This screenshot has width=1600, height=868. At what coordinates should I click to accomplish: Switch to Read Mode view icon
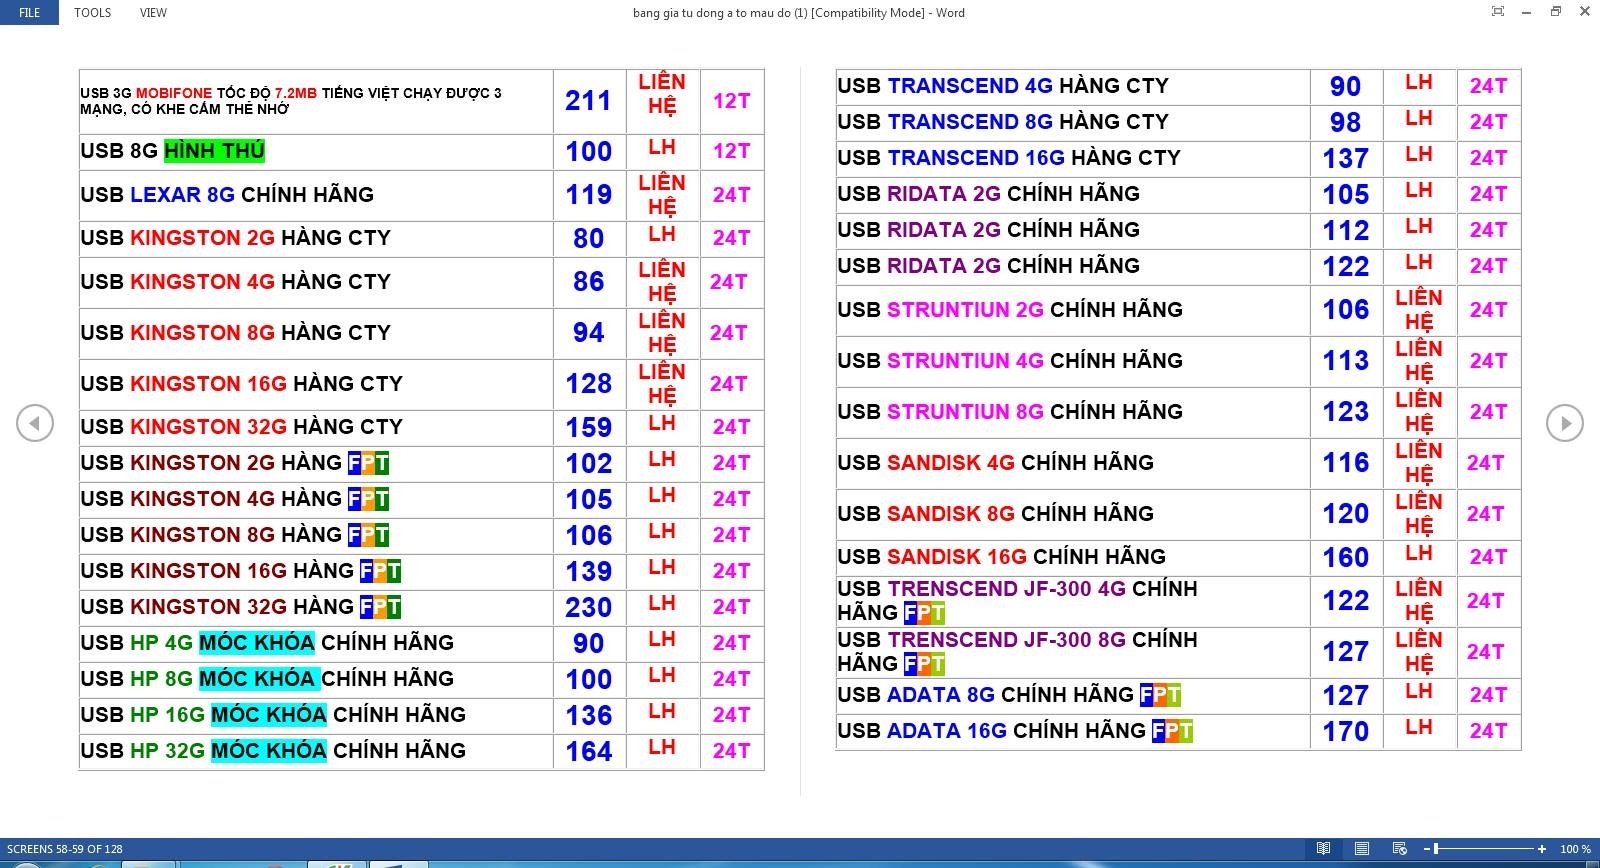1323,849
